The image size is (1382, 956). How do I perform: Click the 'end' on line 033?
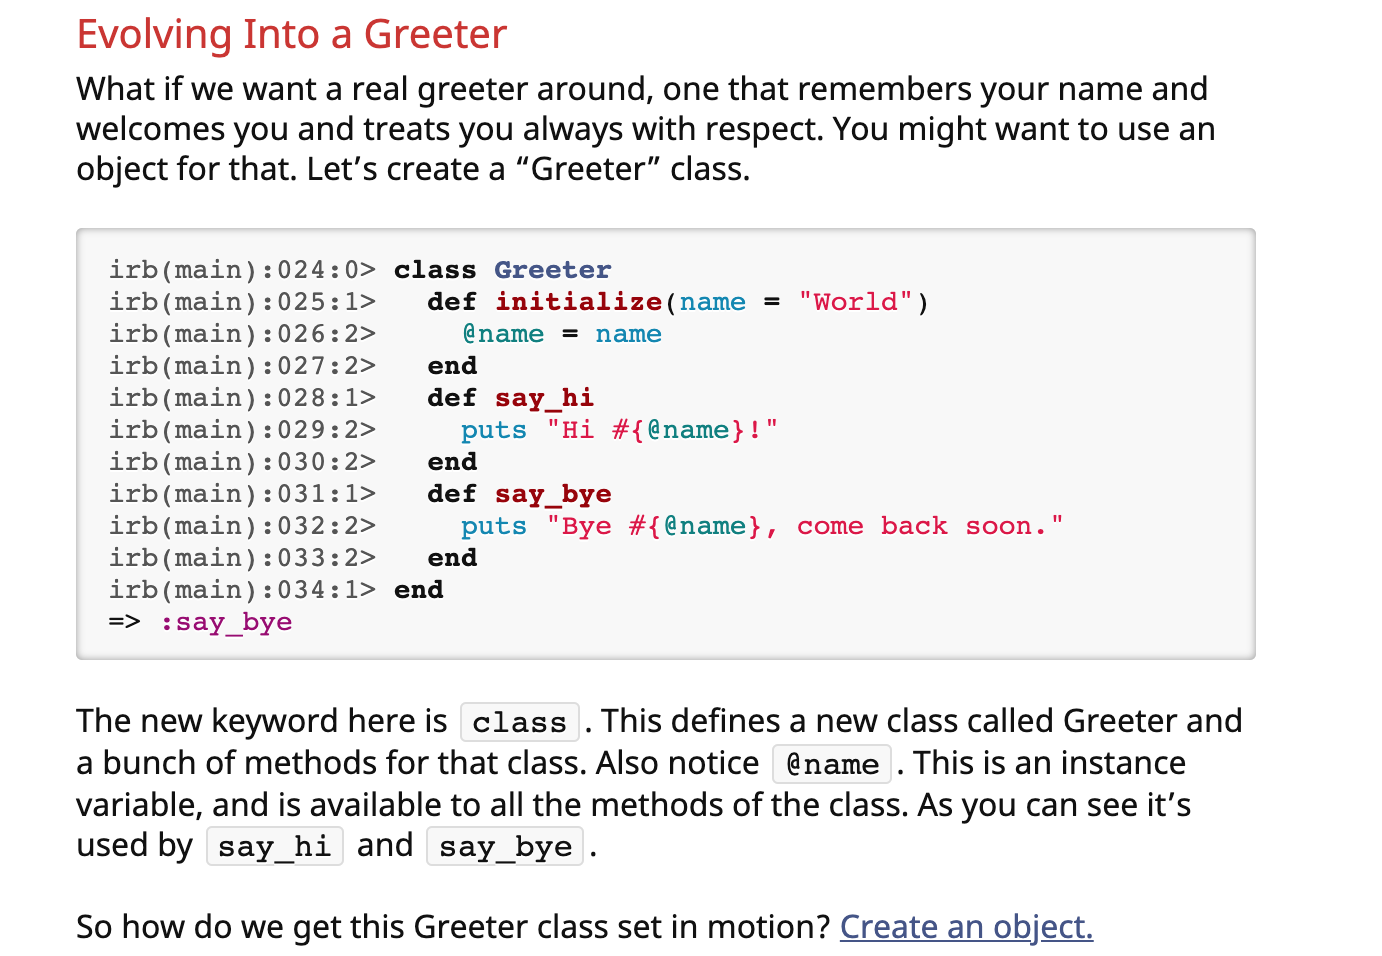[452, 558]
